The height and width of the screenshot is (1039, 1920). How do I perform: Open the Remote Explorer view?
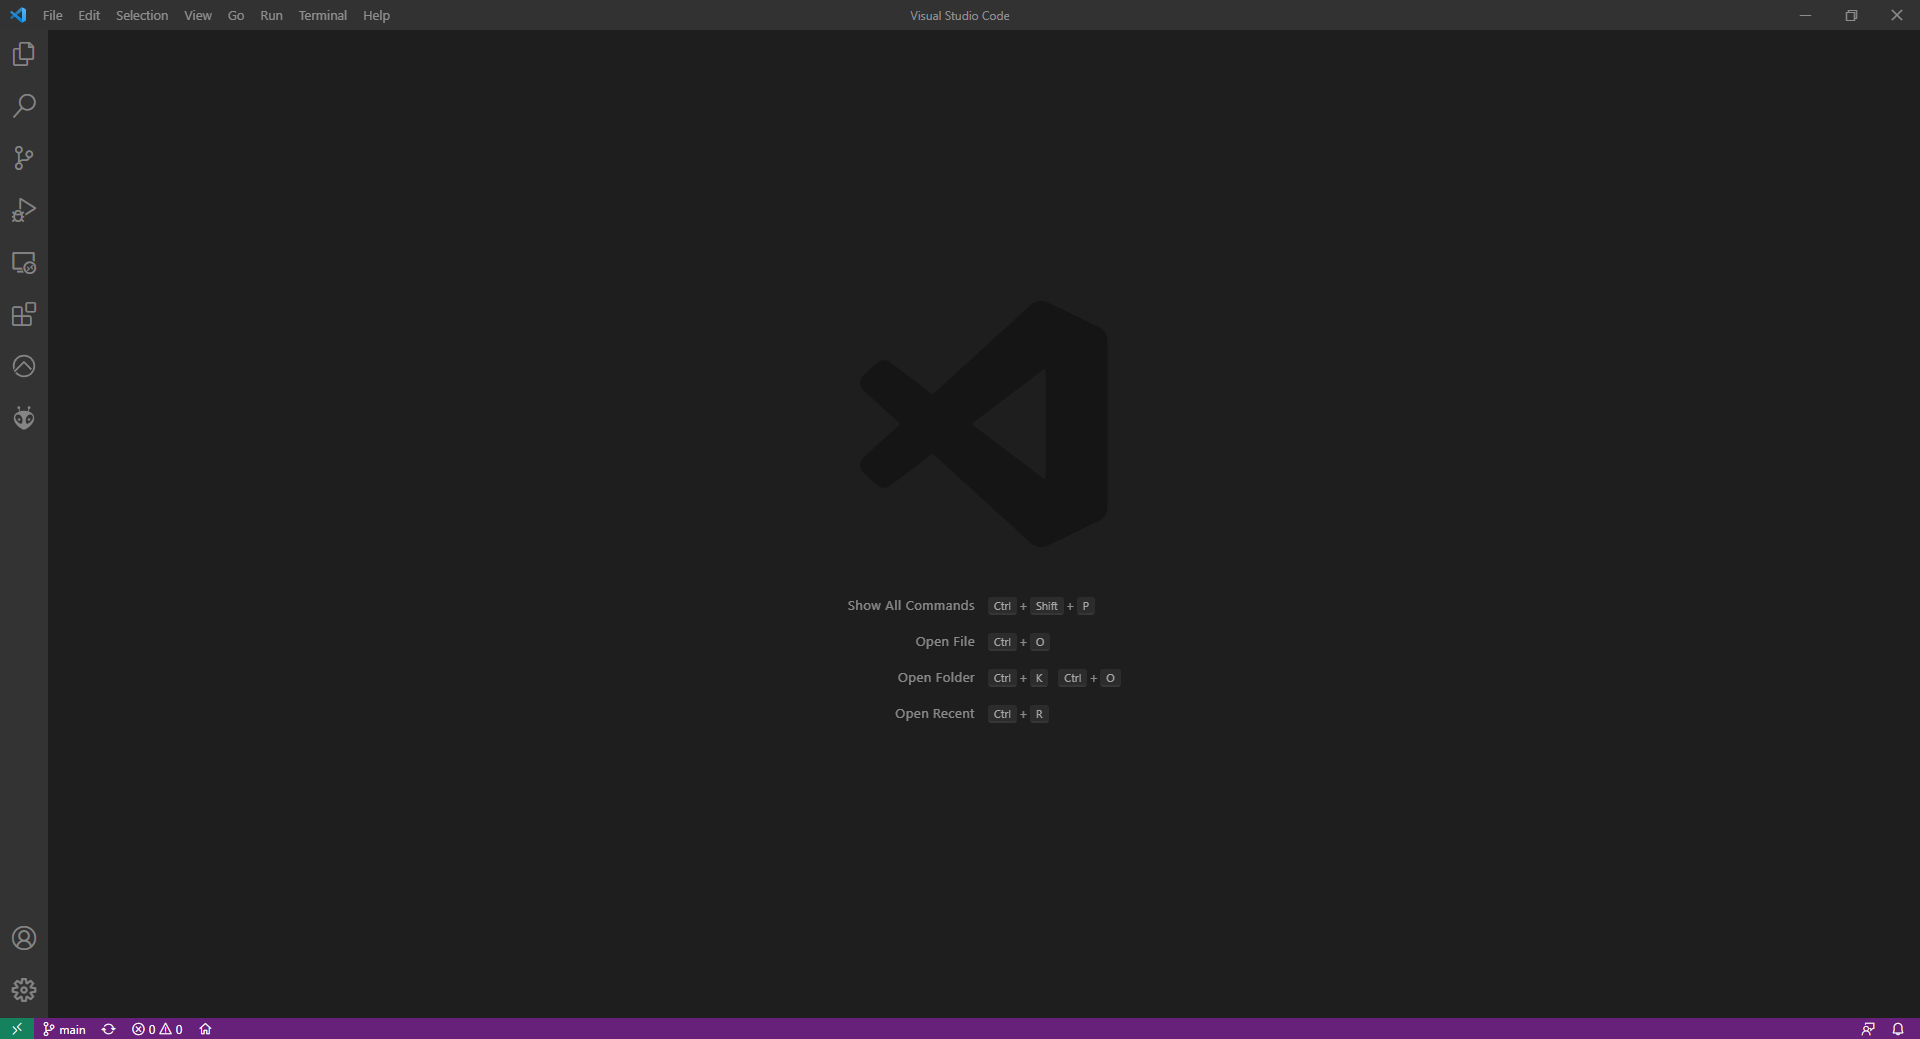point(24,262)
